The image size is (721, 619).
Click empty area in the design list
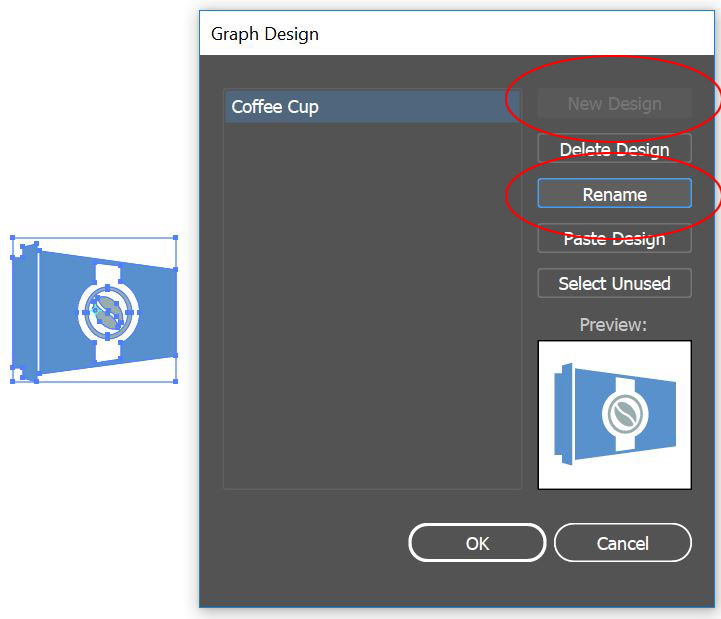pos(372,320)
